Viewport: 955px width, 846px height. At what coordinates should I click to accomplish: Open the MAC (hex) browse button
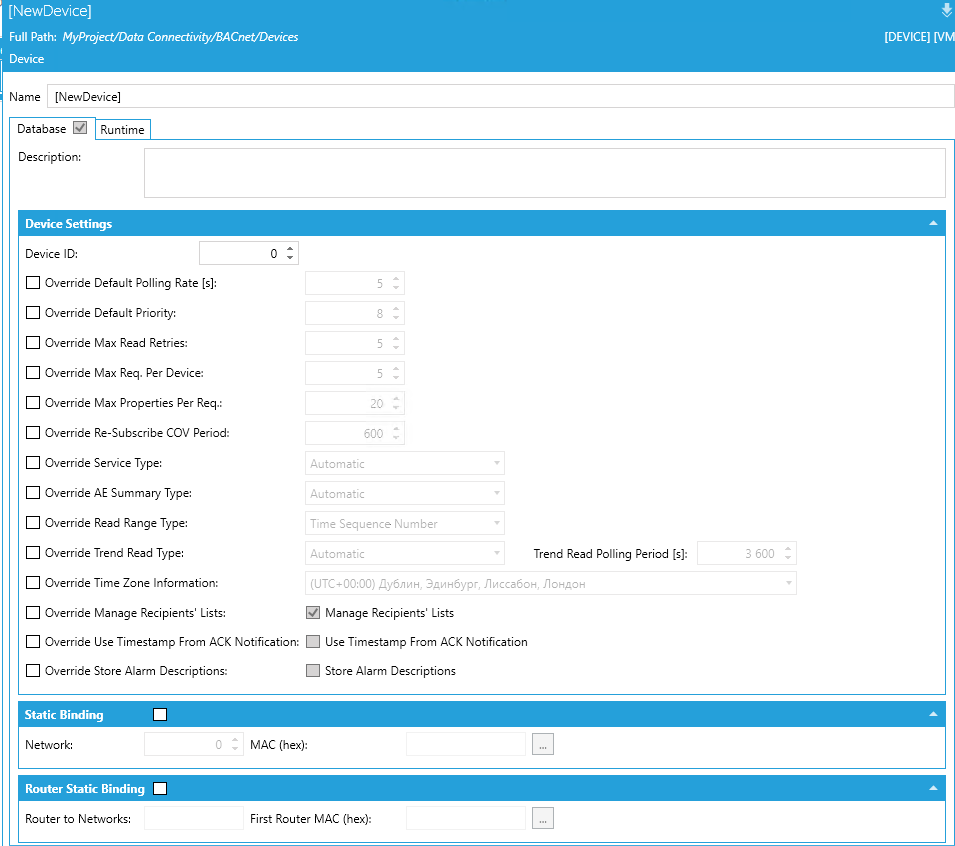[543, 744]
